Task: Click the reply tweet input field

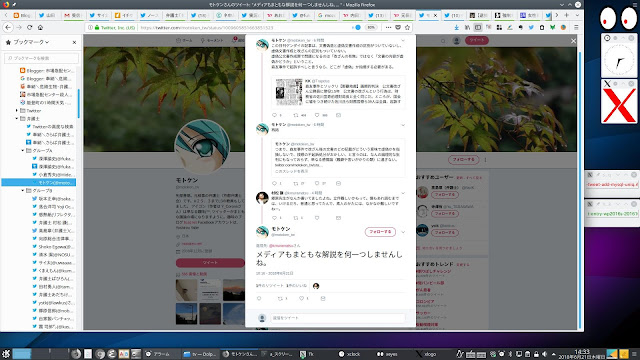Action: tap(338, 318)
